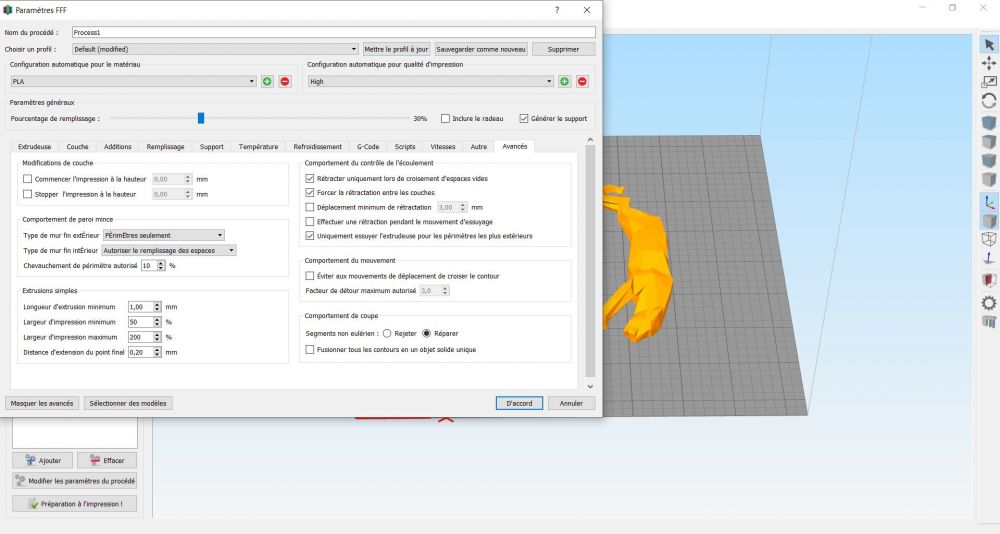Click Préparation à l'impression in main window
1000x534 pixels.
click(x=75, y=504)
